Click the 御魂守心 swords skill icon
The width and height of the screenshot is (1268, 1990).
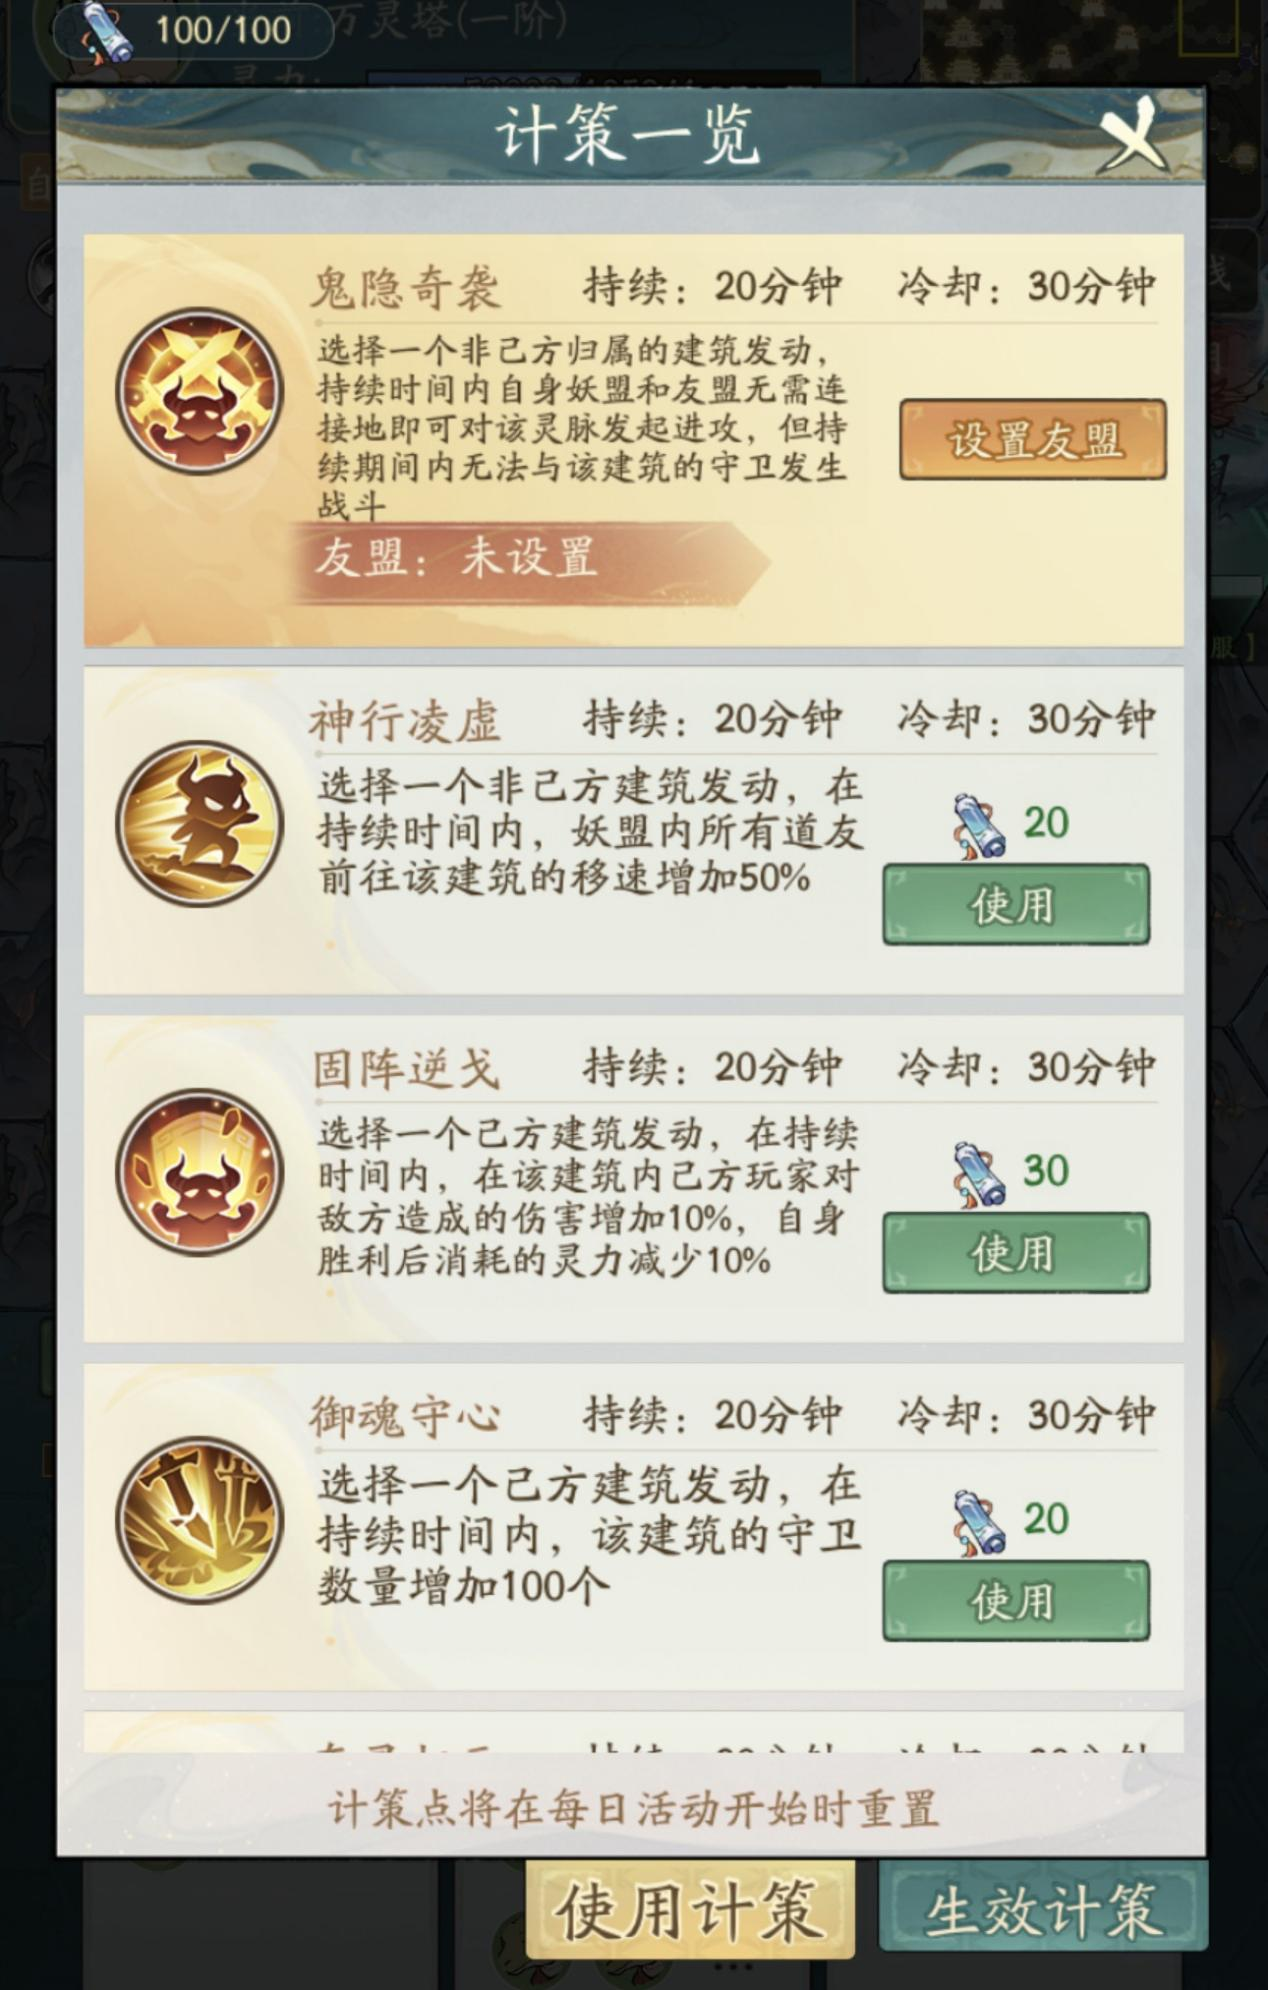200,1520
